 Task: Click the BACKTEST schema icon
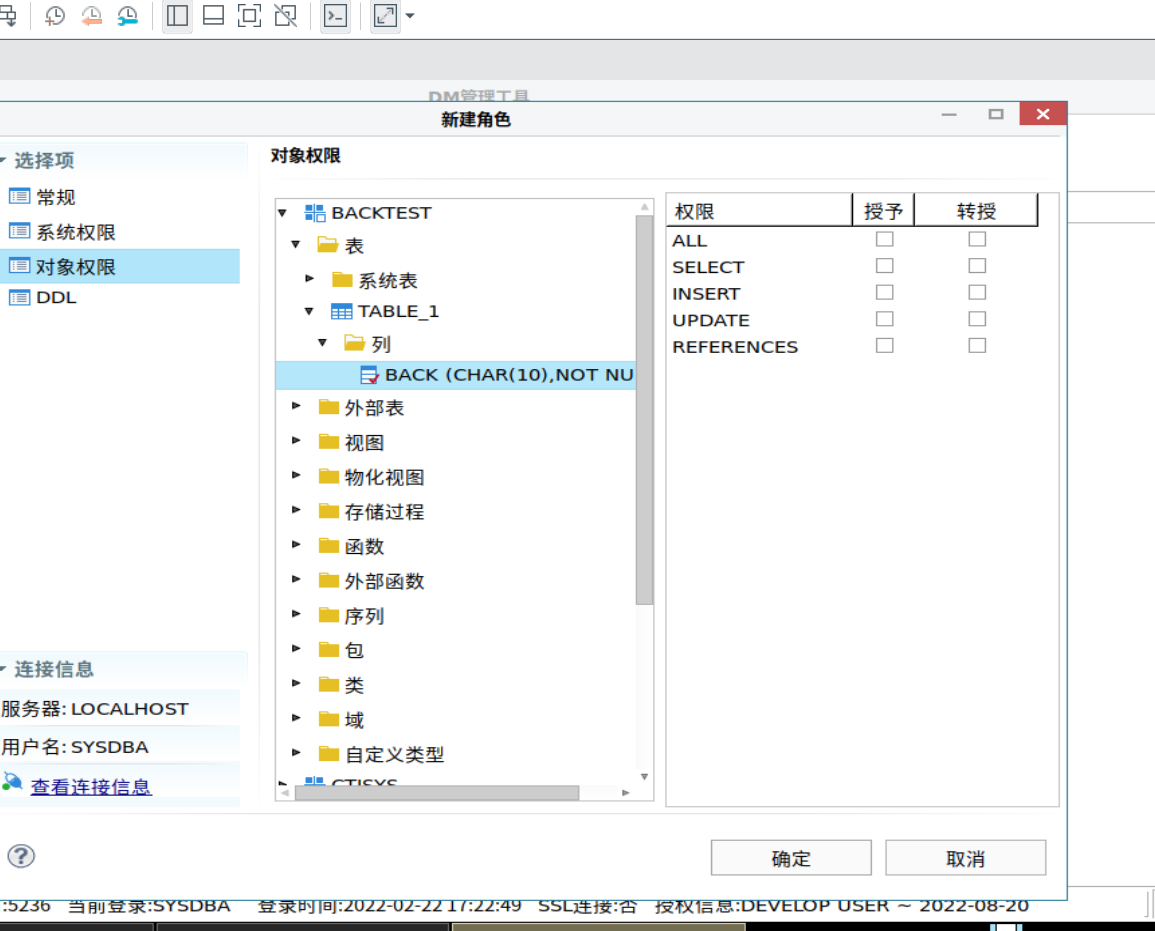315,213
